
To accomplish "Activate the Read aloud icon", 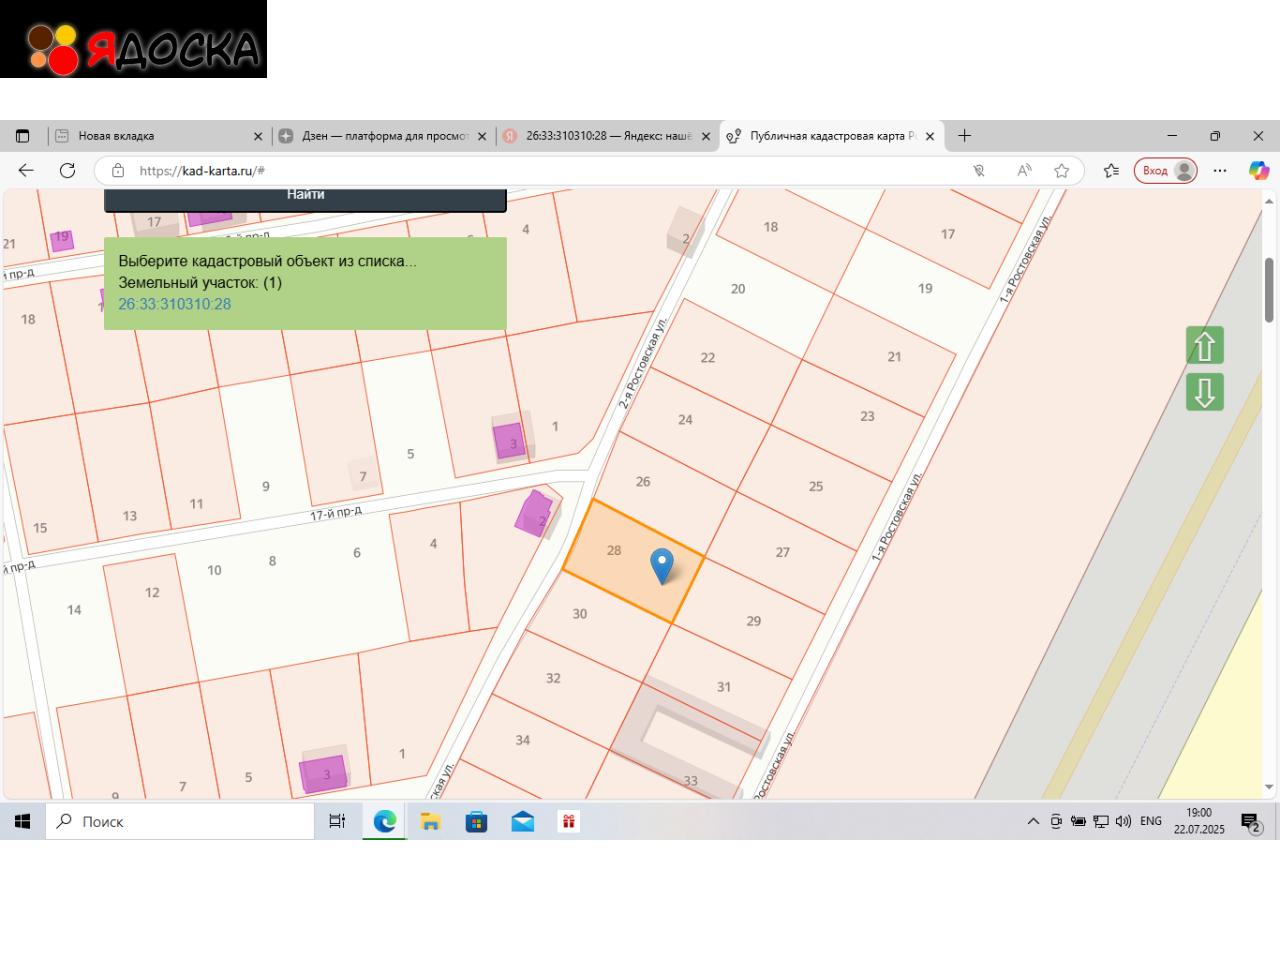I will [1024, 171].
